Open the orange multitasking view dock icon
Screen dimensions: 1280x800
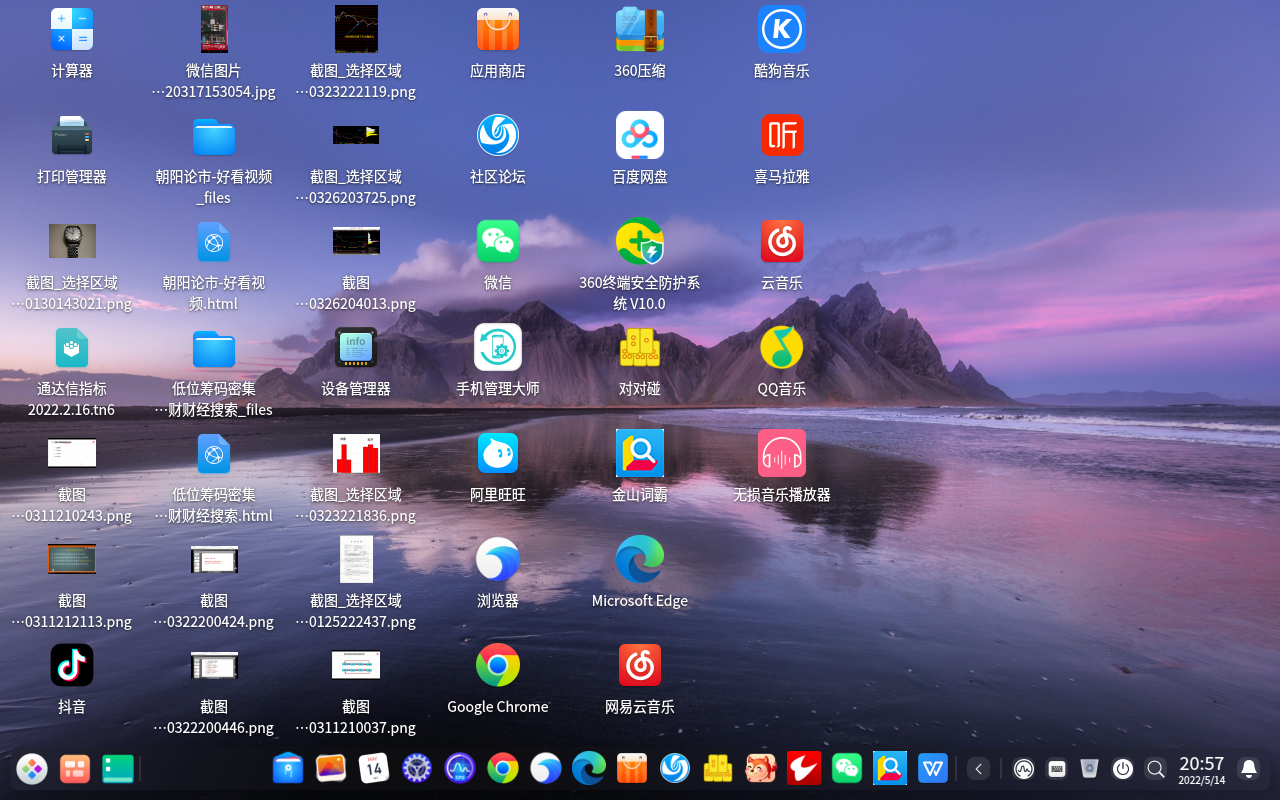(75, 768)
